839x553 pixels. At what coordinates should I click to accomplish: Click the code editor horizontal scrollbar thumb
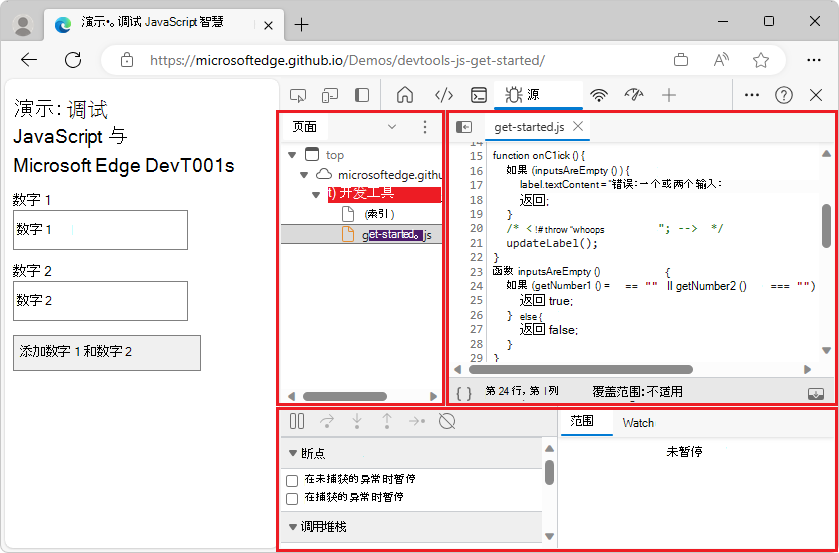point(581,369)
